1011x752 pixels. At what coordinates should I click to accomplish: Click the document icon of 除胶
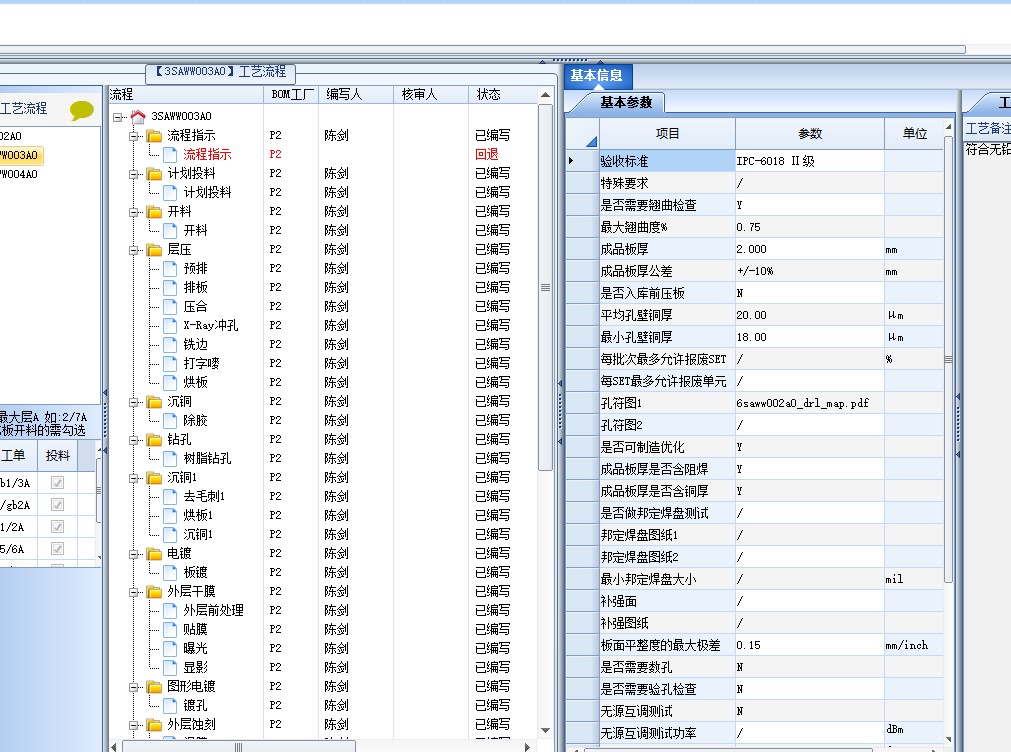(x=170, y=421)
